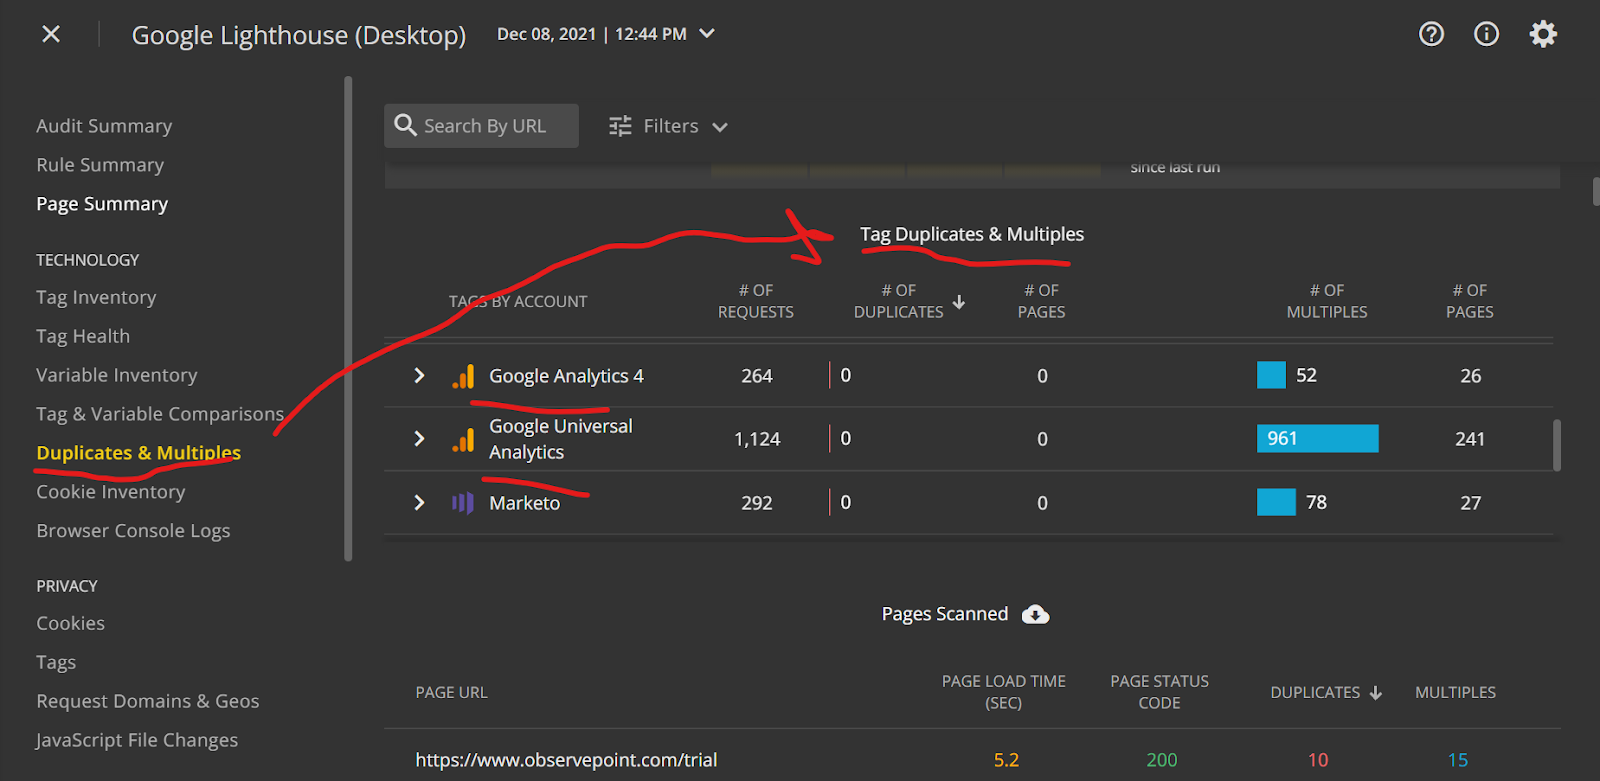Screen dimensions: 1600x781
Task: Open the info circle icon
Action: (1487, 34)
